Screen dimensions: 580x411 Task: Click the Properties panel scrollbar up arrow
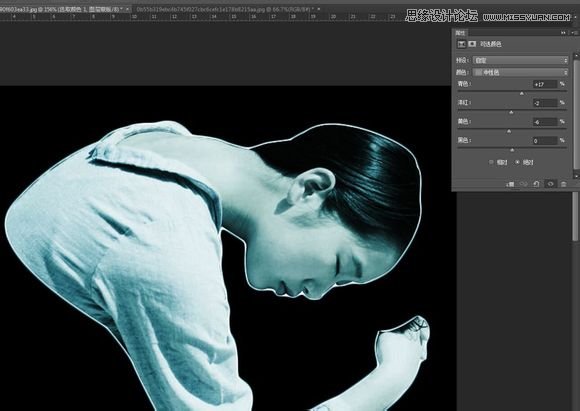tap(576, 56)
